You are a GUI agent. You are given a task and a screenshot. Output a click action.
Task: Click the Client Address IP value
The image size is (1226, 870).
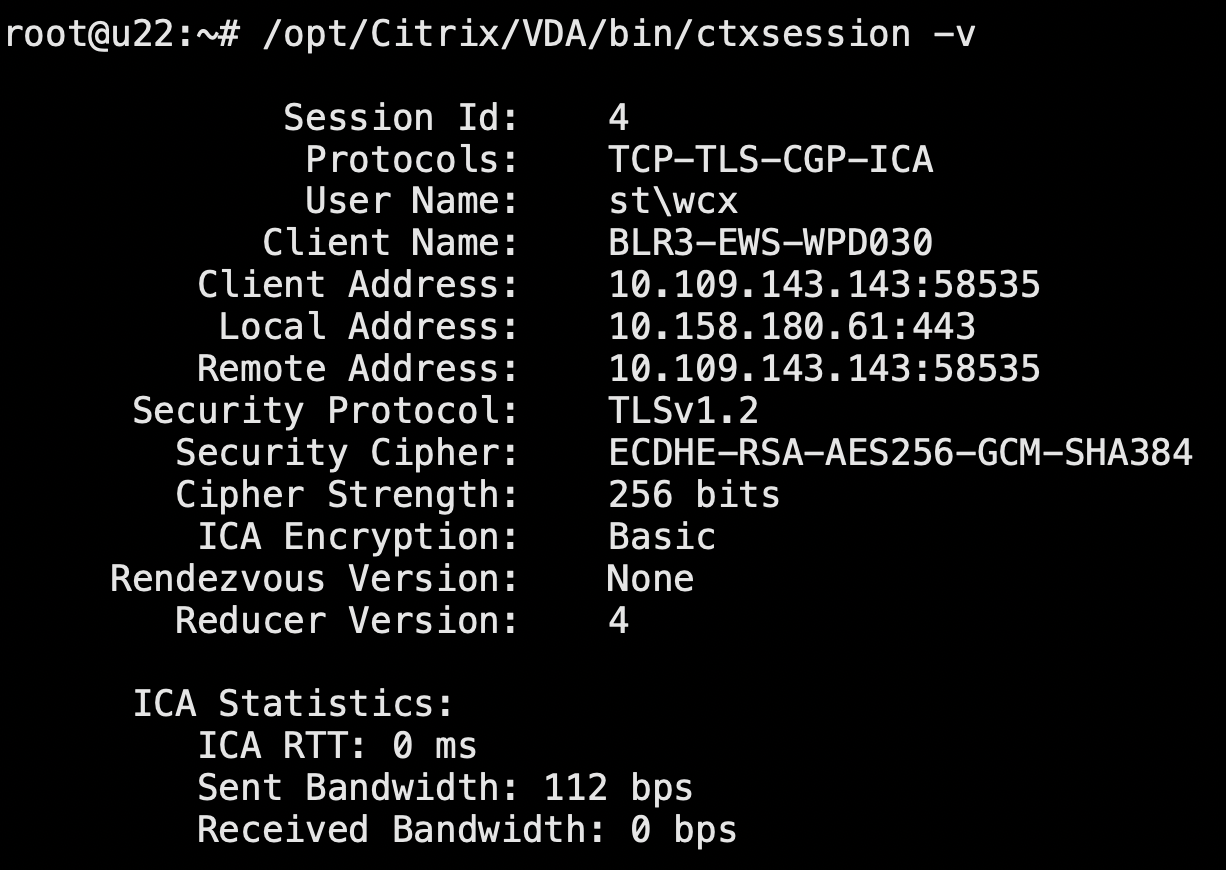coord(824,285)
